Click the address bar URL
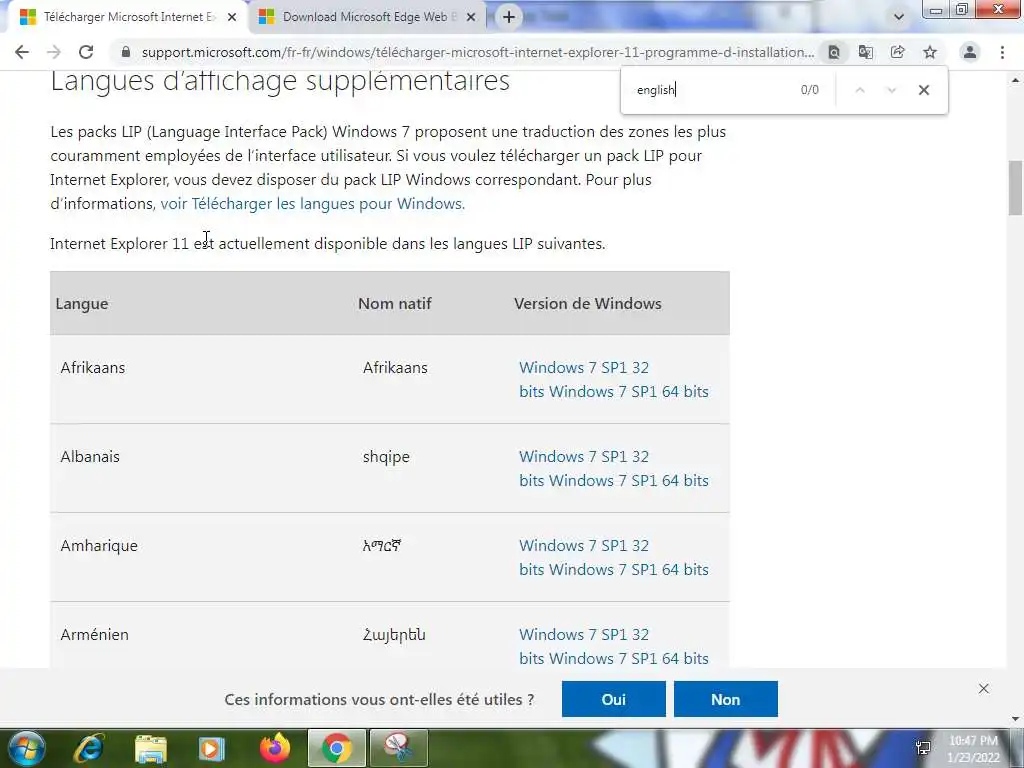 477,52
